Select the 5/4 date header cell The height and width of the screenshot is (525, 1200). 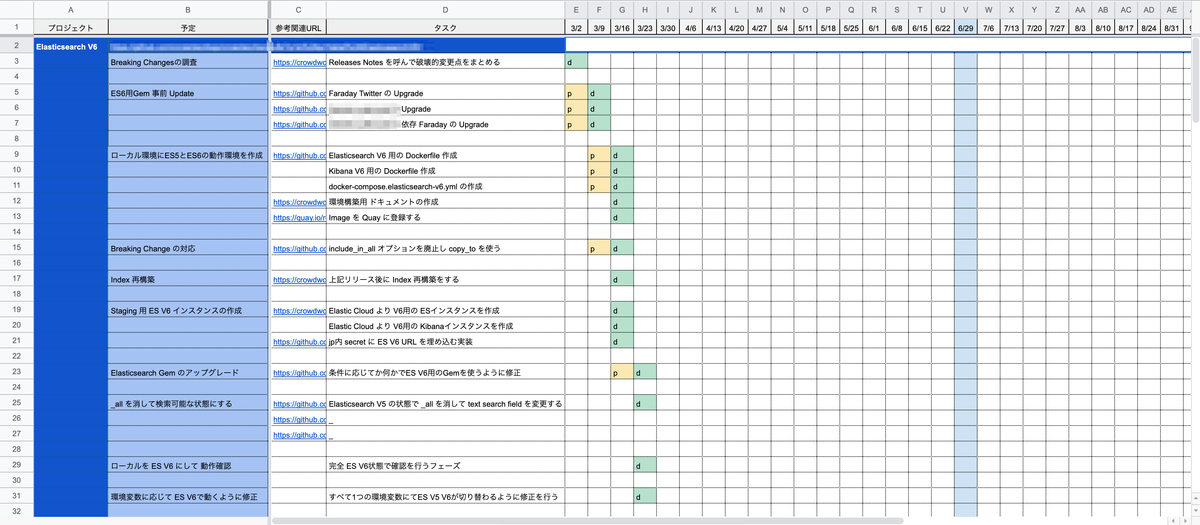point(782,27)
